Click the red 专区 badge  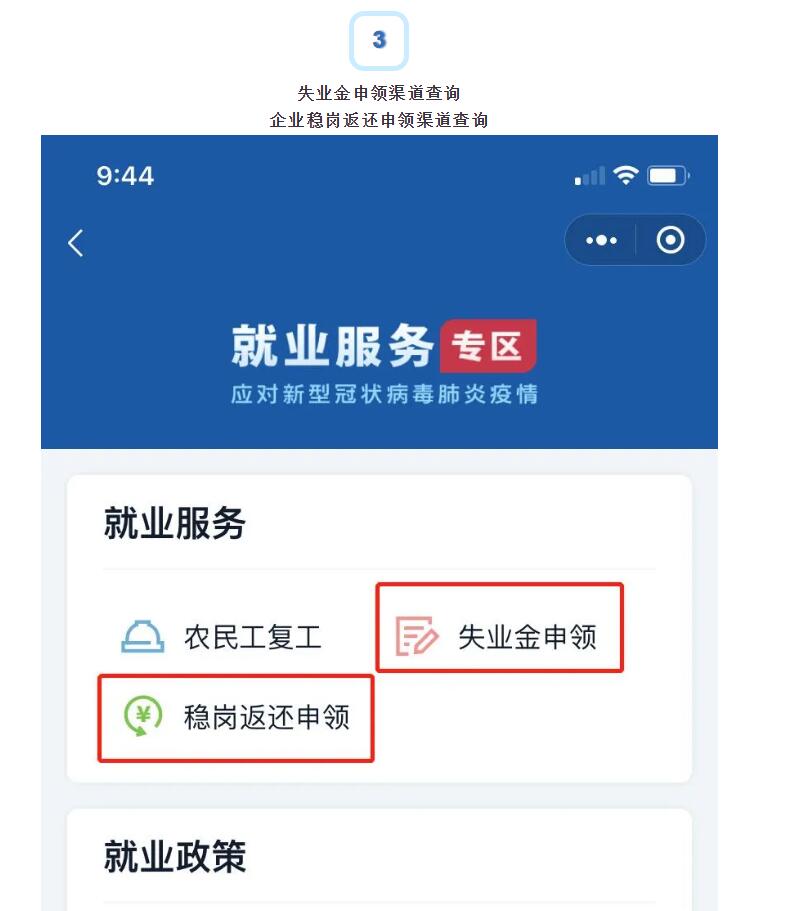(488, 346)
